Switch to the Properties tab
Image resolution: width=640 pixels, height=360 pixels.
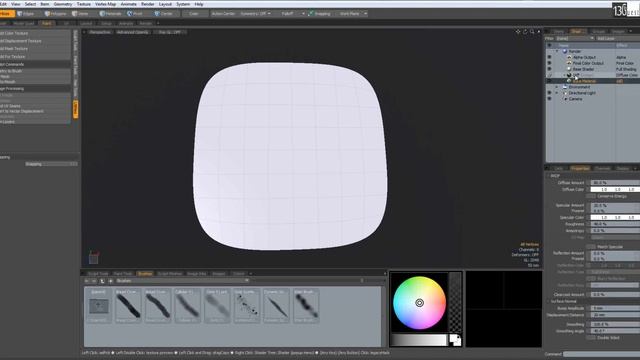pos(580,168)
